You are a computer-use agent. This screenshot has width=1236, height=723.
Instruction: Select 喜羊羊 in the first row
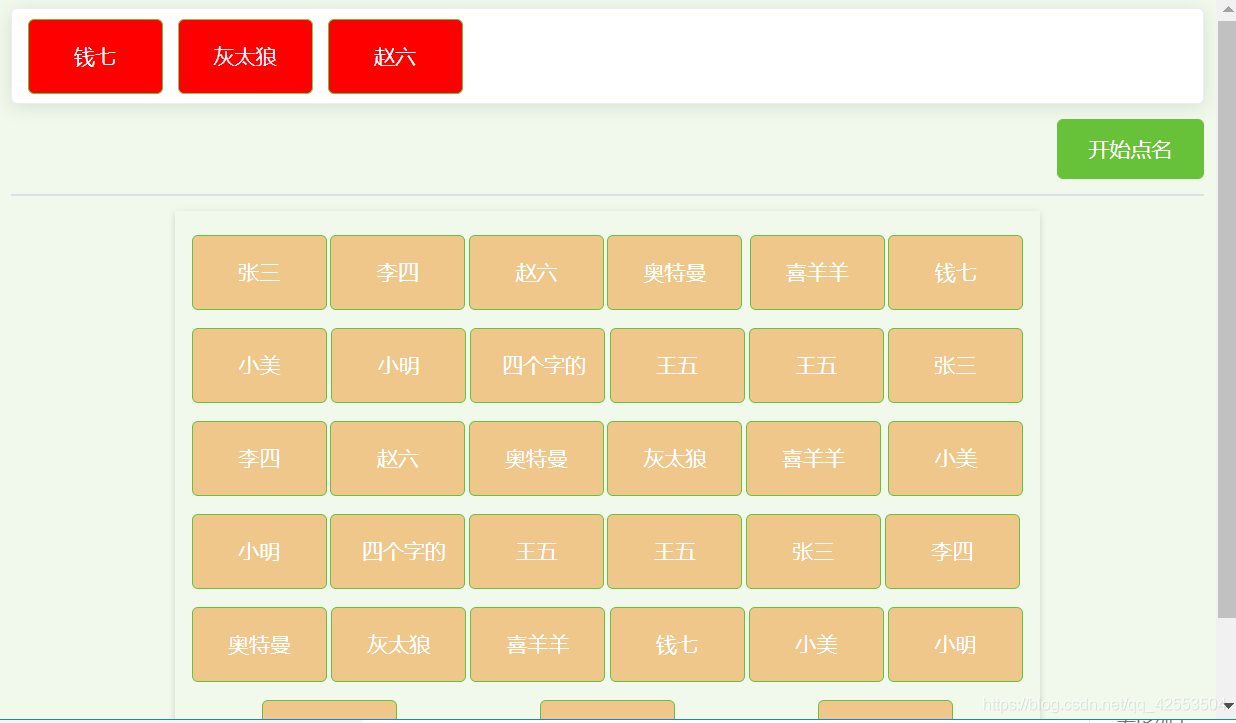(x=817, y=272)
